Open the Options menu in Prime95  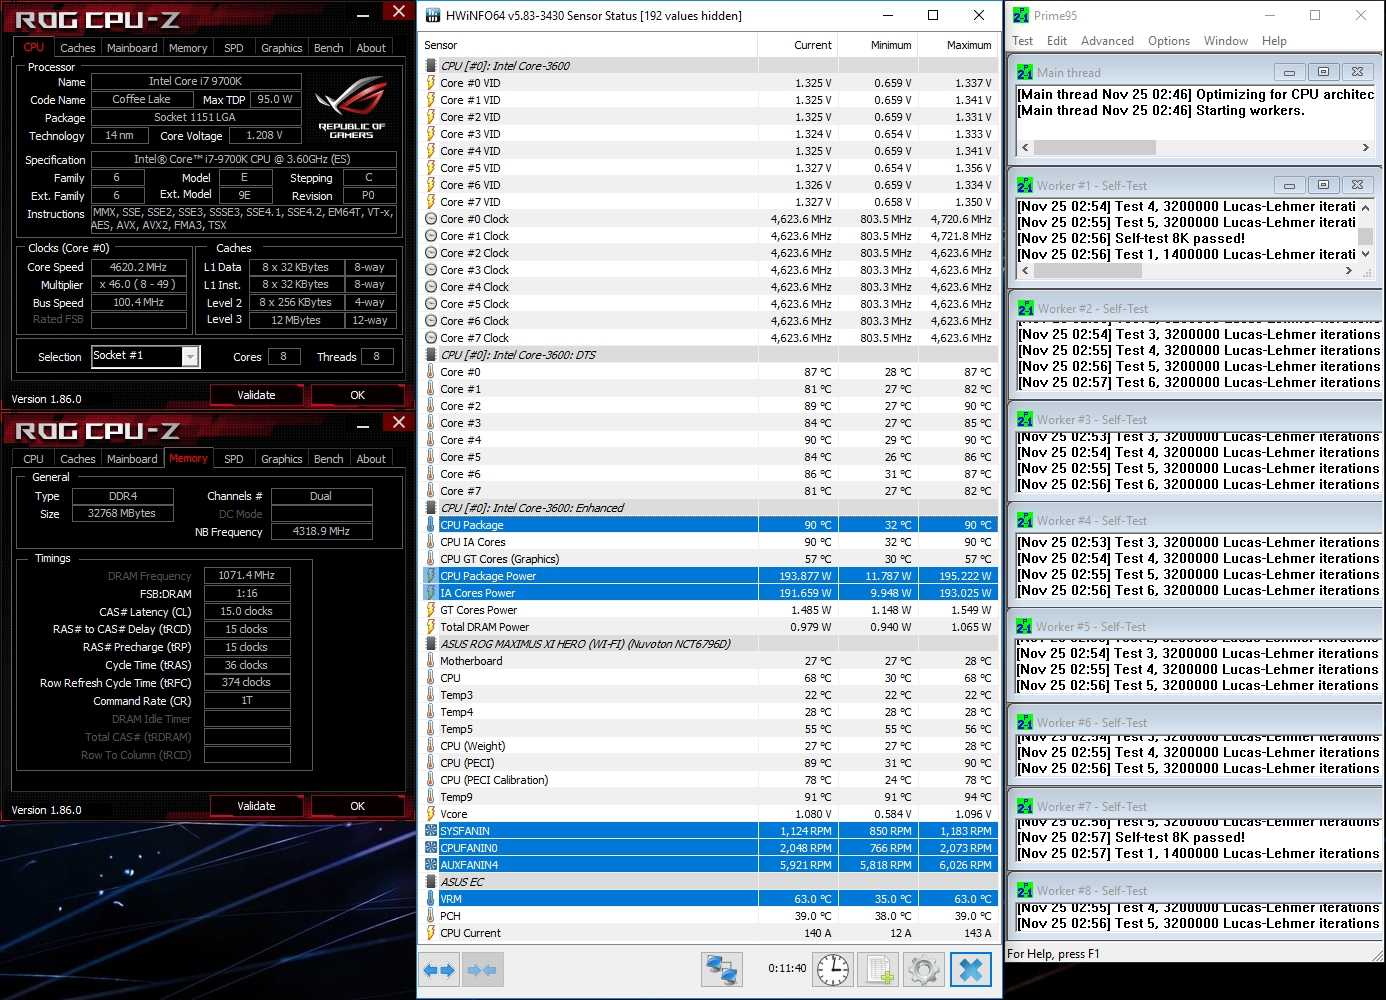(1168, 41)
